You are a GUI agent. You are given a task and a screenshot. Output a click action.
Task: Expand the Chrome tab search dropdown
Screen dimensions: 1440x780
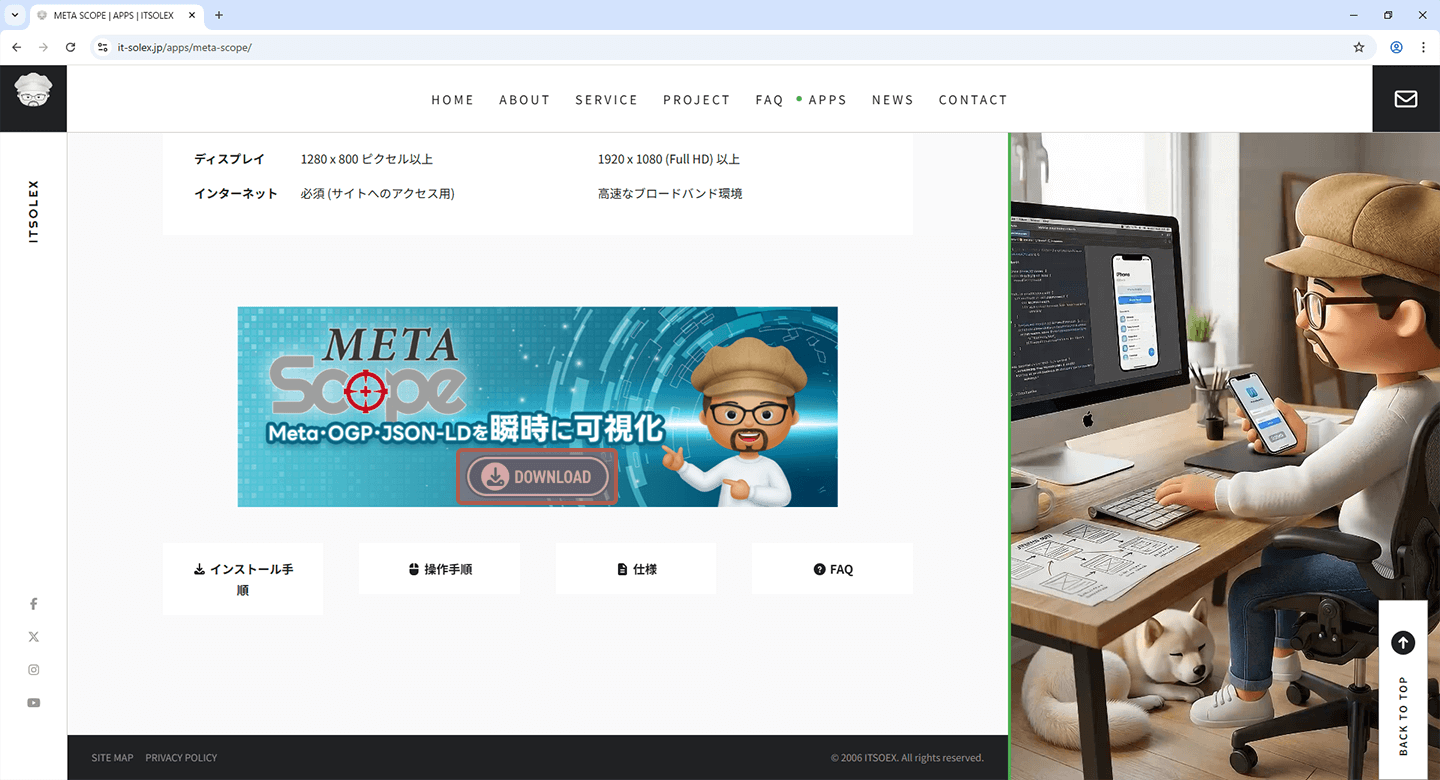pyautogui.click(x=15, y=15)
